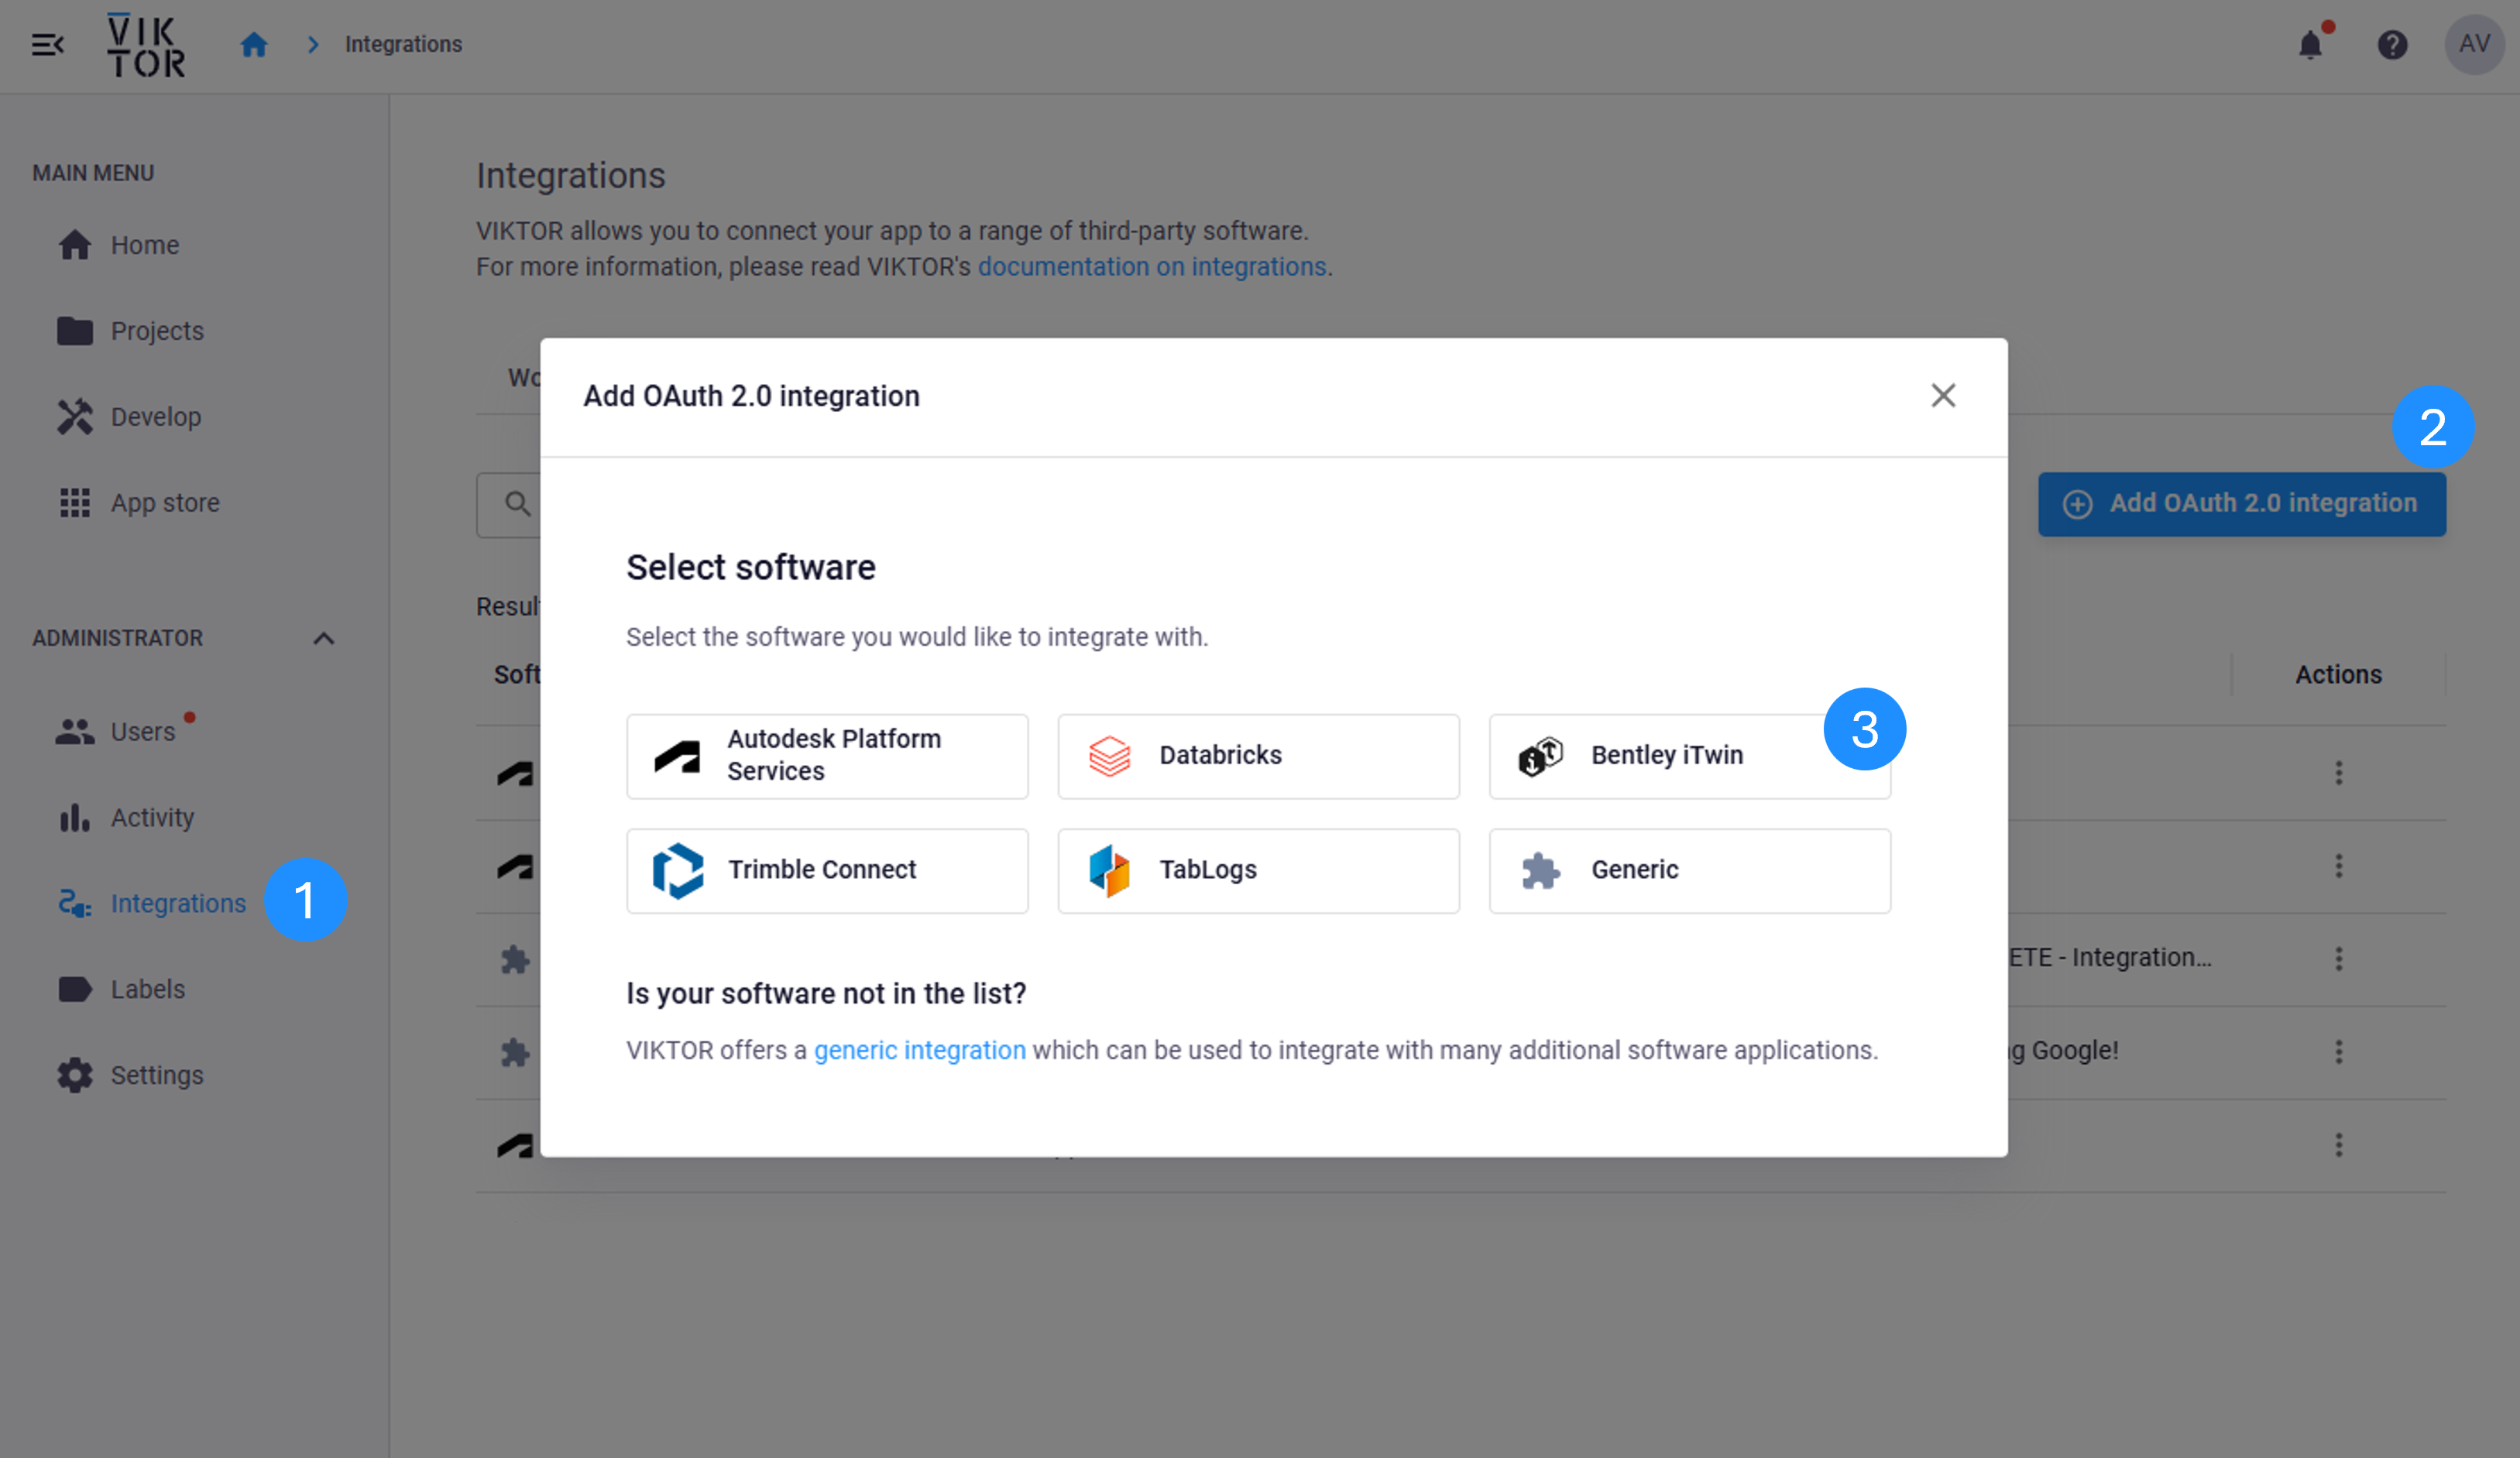Screen dimensions: 2520x1458
Task: Open actions menu for ETE - Integration row
Action: point(2338,959)
